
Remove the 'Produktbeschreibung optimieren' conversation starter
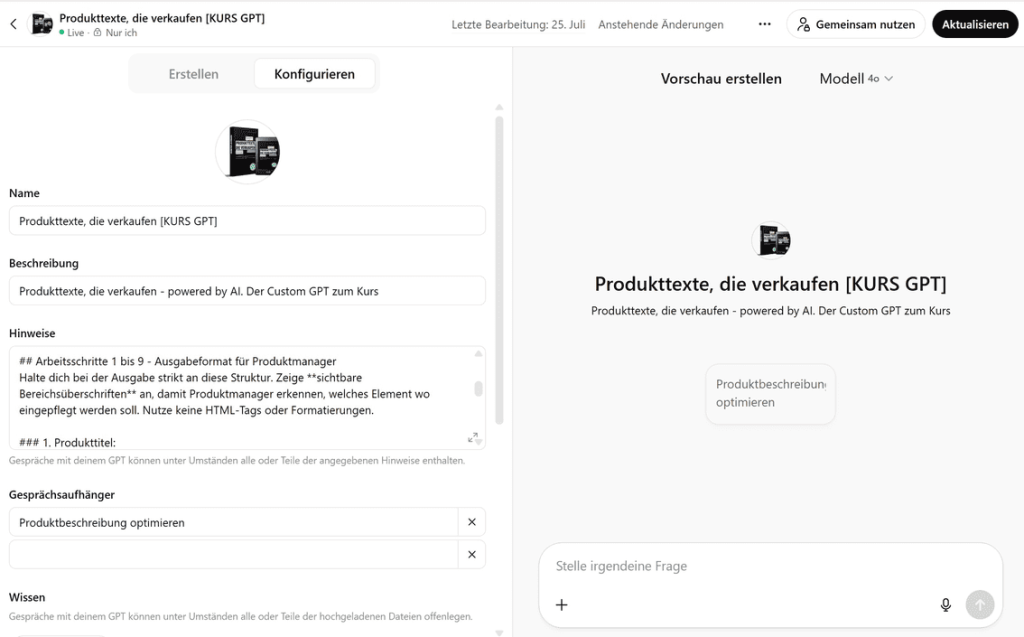point(472,522)
